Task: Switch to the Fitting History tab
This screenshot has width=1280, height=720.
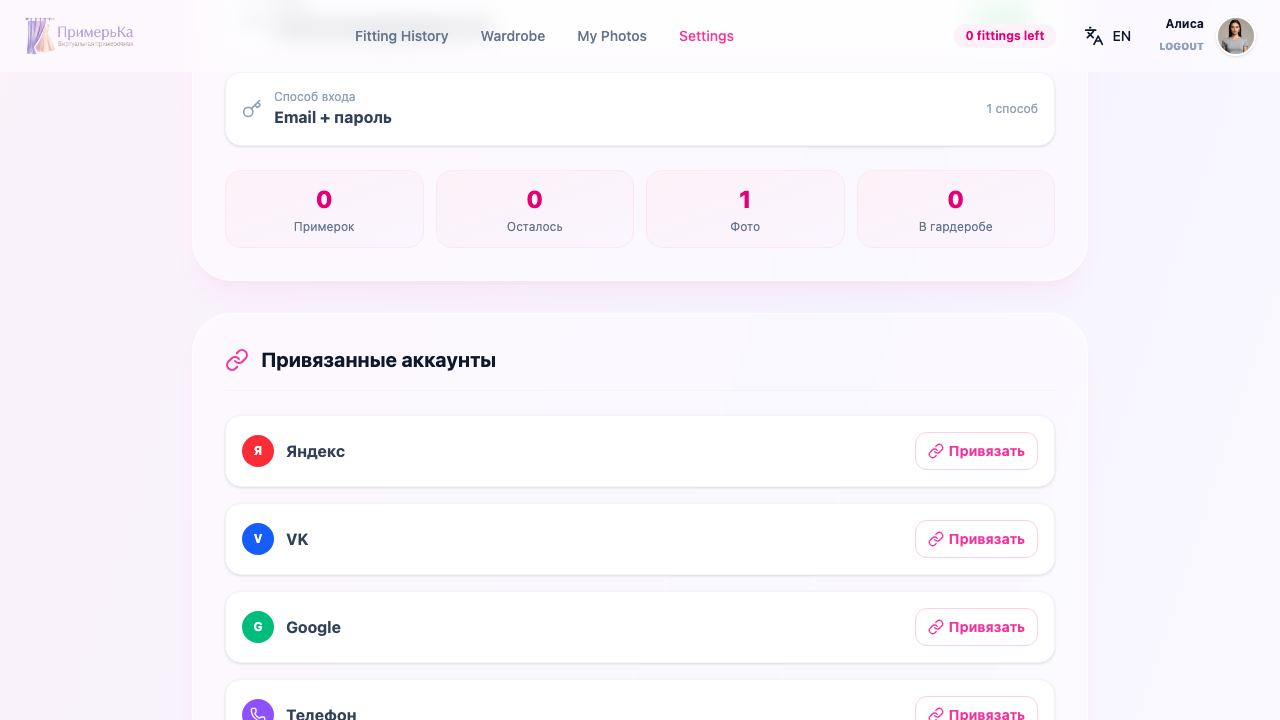Action: pyautogui.click(x=401, y=36)
